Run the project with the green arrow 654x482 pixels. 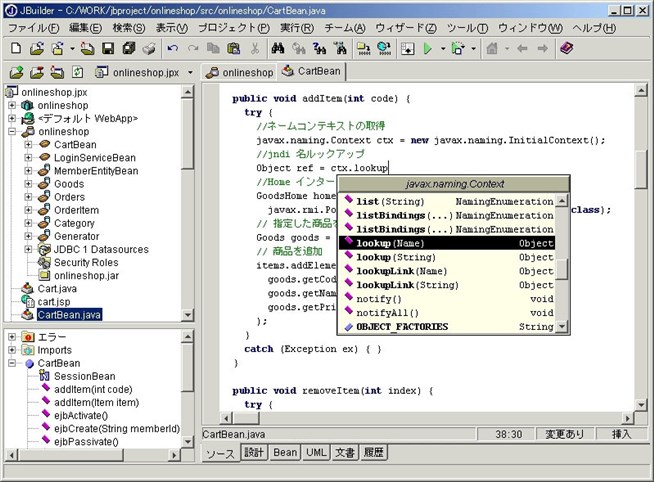pos(428,48)
